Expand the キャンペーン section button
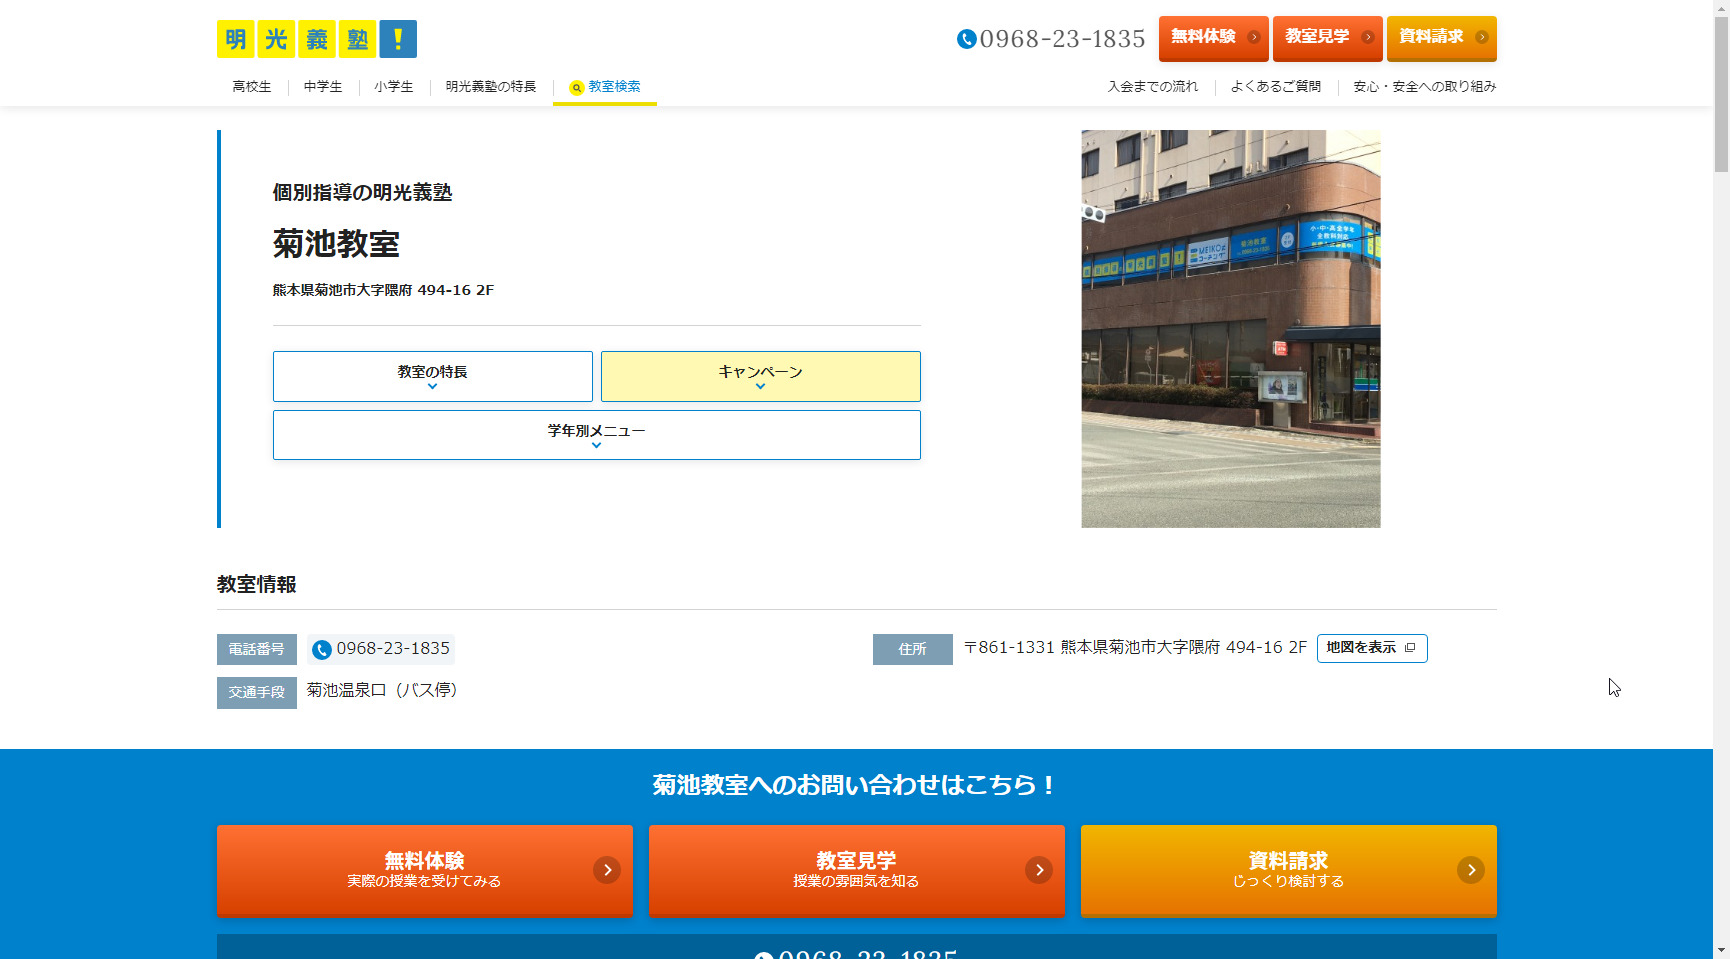Image resolution: width=1730 pixels, height=959 pixels. pos(761,376)
